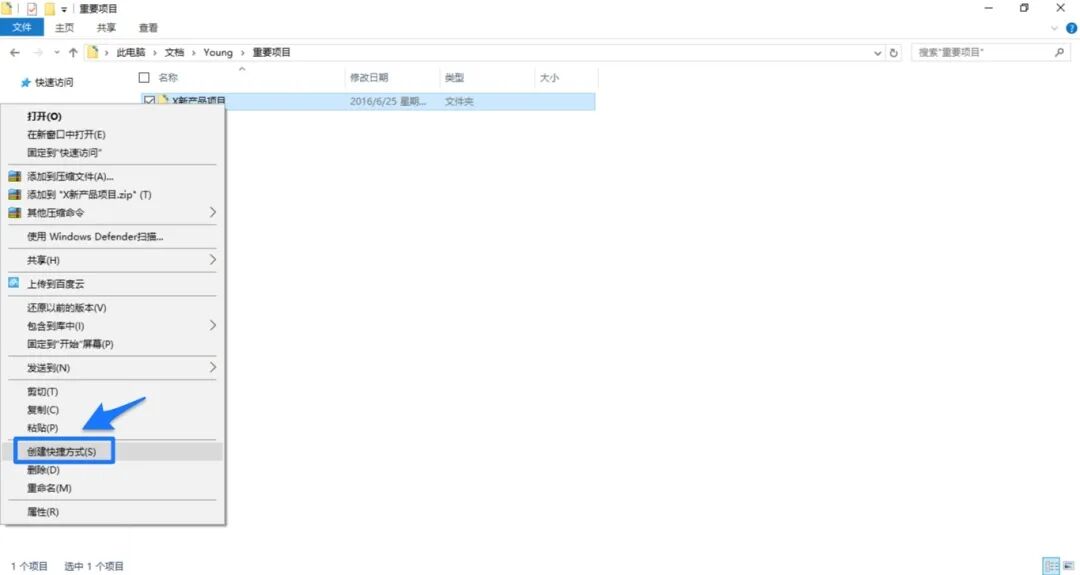Click 重要项目 in the address breadcrumb

tap(271, 52)
